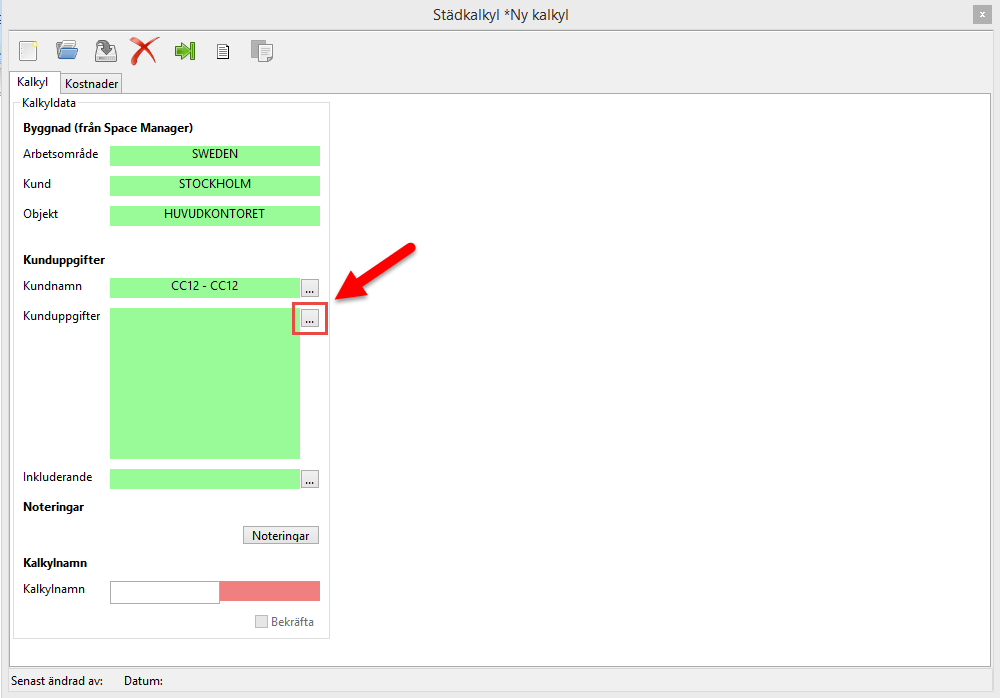1000x698 pixels.
Task: Click the red Kalkylnamn field segment
Action: [x=269, y=591]
